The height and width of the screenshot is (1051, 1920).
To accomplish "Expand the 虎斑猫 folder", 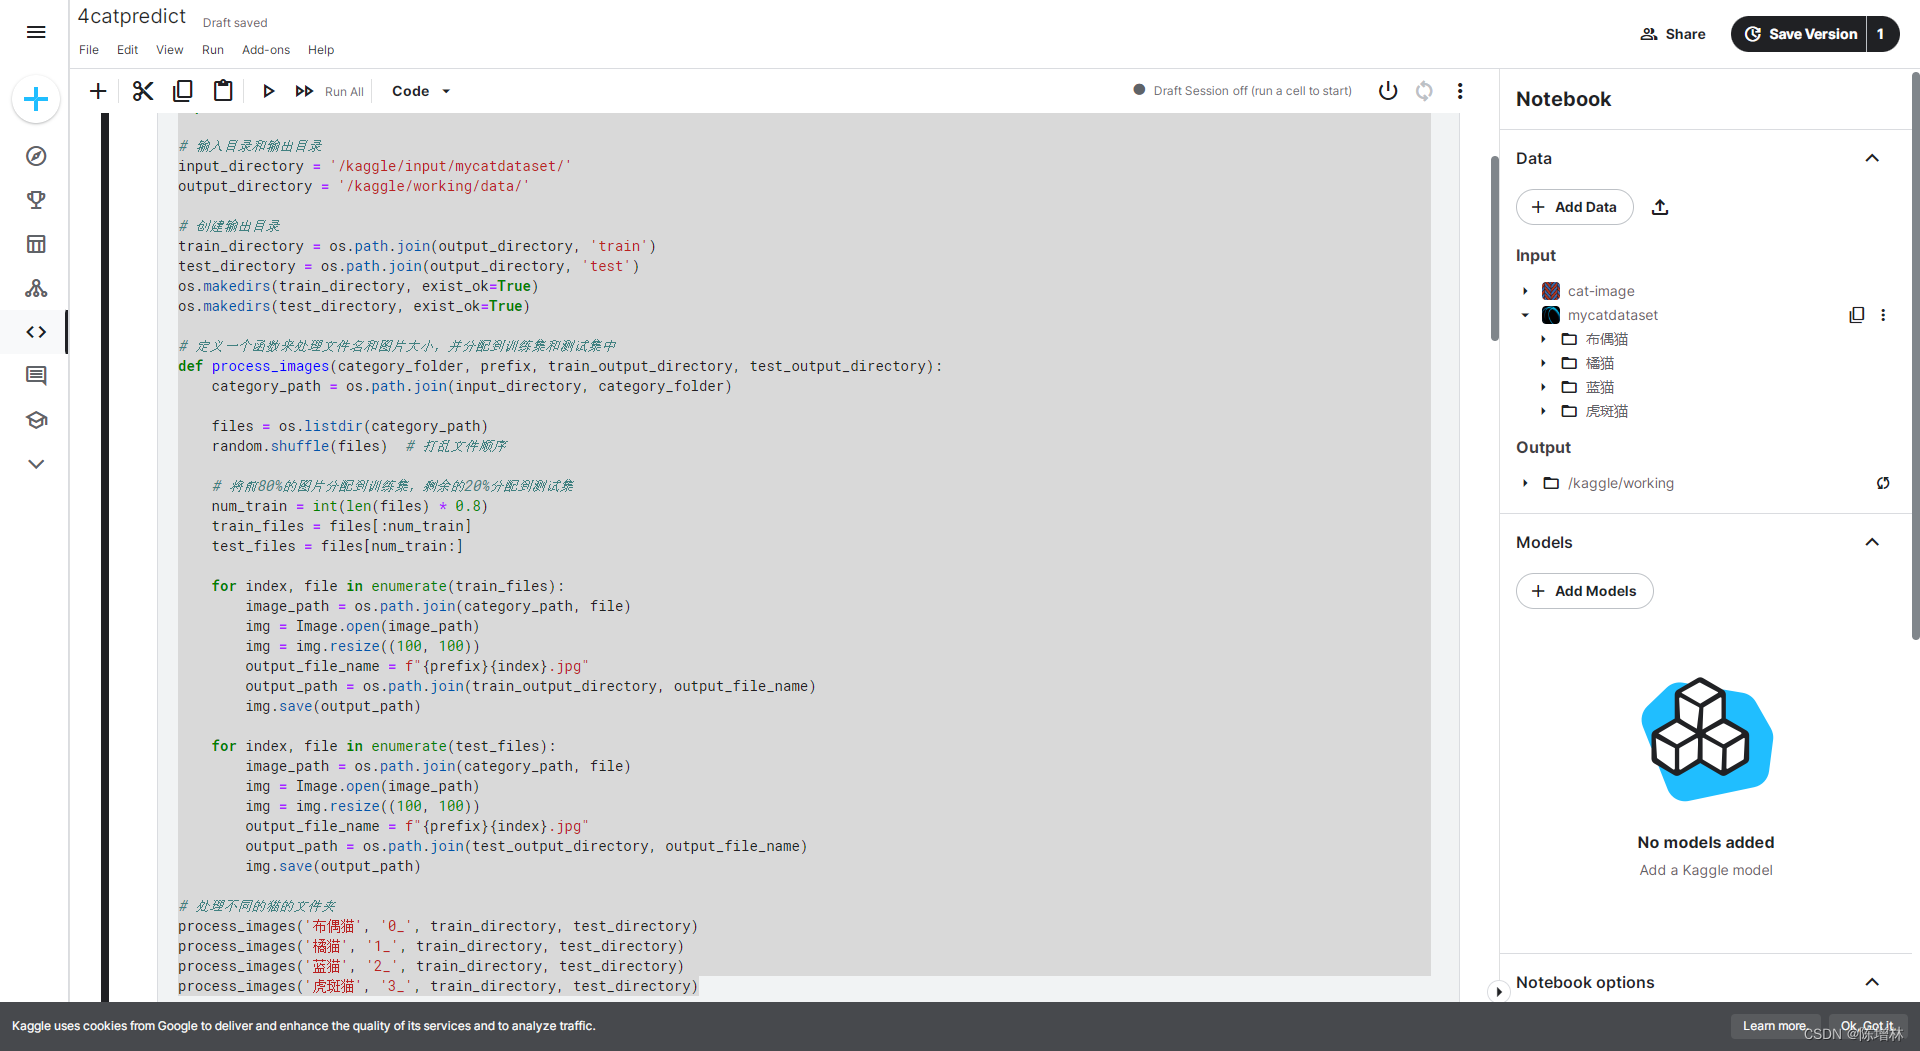I will coord(1543,411).
